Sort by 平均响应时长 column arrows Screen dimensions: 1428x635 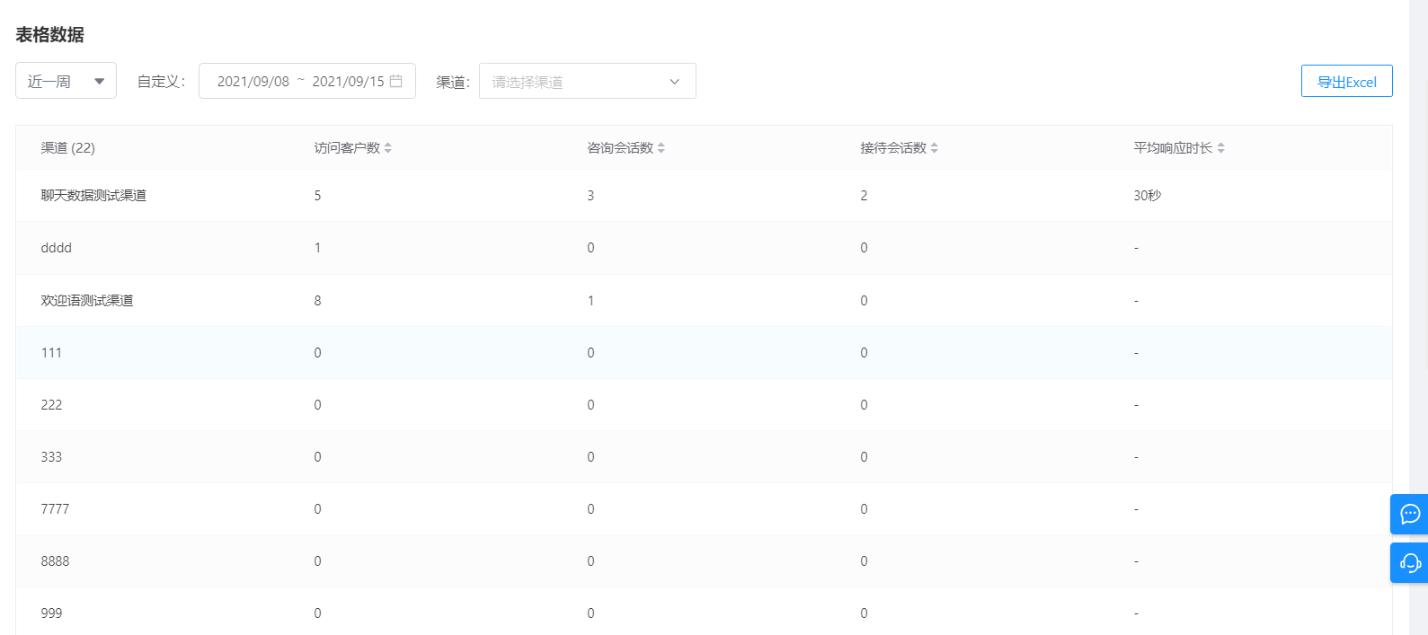[1221, 148]
